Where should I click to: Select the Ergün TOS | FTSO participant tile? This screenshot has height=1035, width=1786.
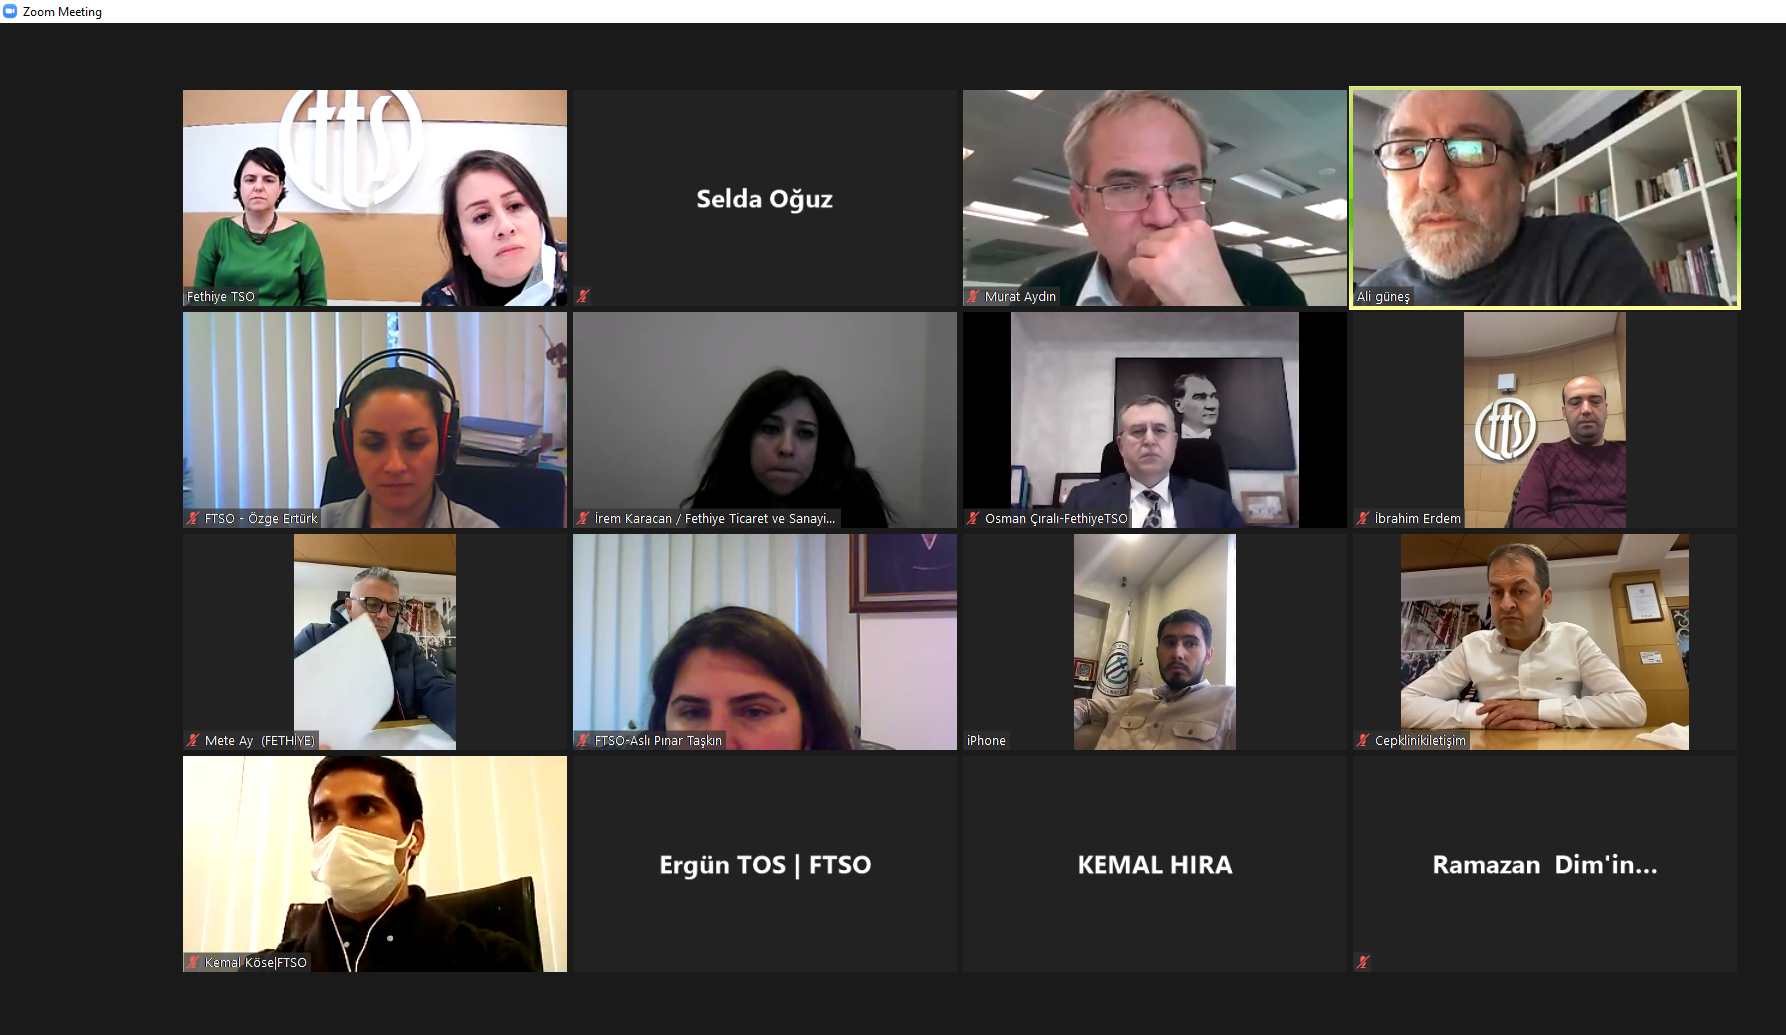(x=765, y=864)
